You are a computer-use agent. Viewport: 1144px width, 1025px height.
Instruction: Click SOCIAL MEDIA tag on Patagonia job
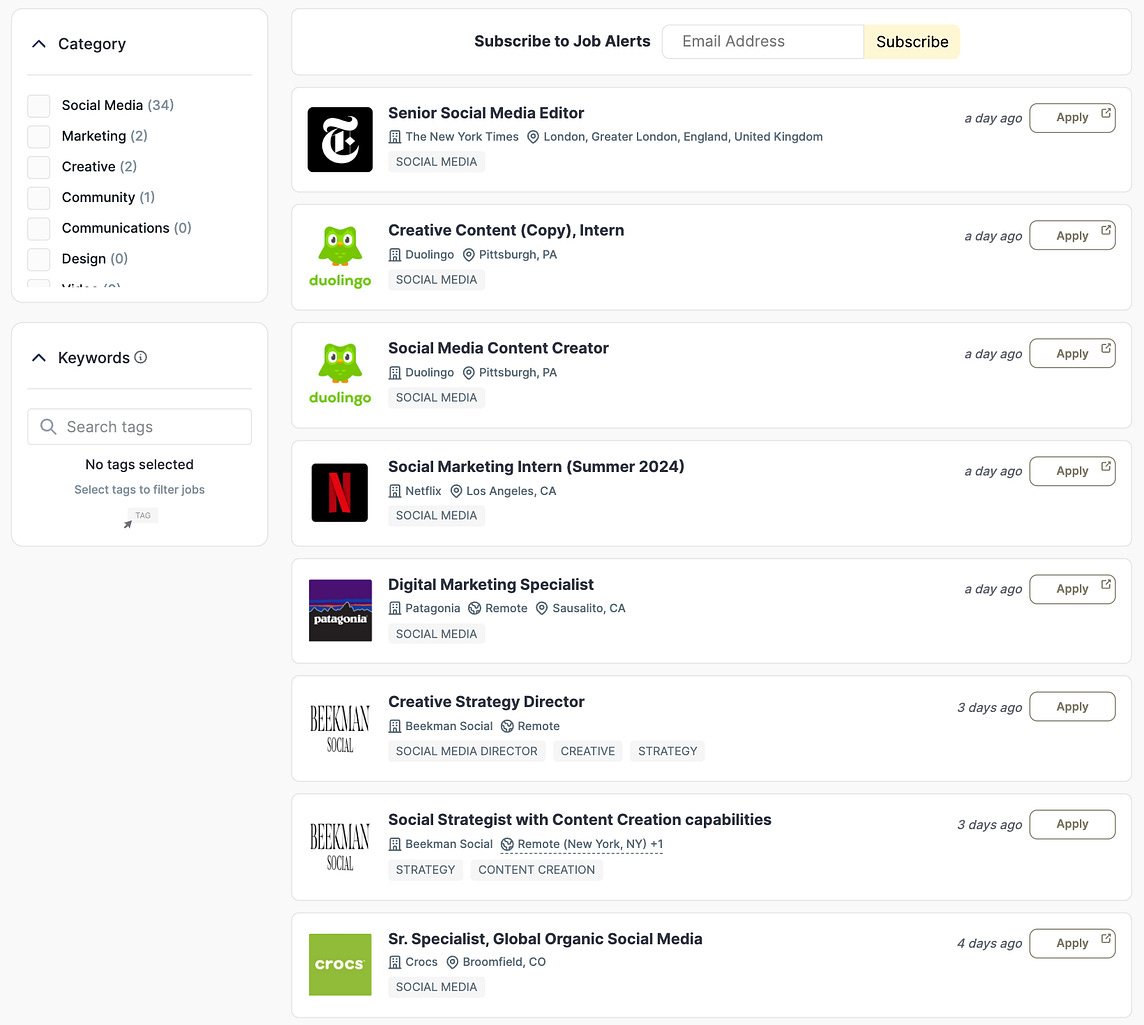click(436, 634)
